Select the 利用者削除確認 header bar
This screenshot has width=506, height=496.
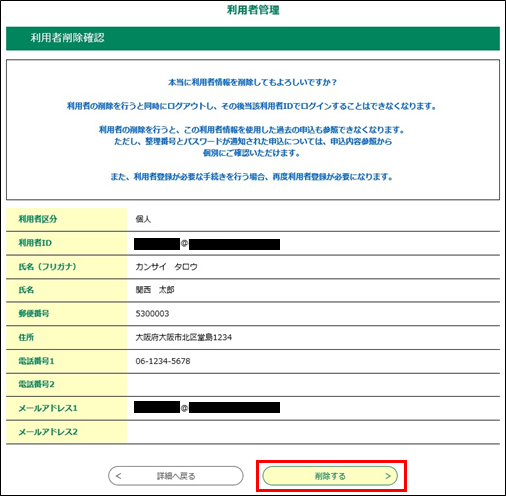253,38
